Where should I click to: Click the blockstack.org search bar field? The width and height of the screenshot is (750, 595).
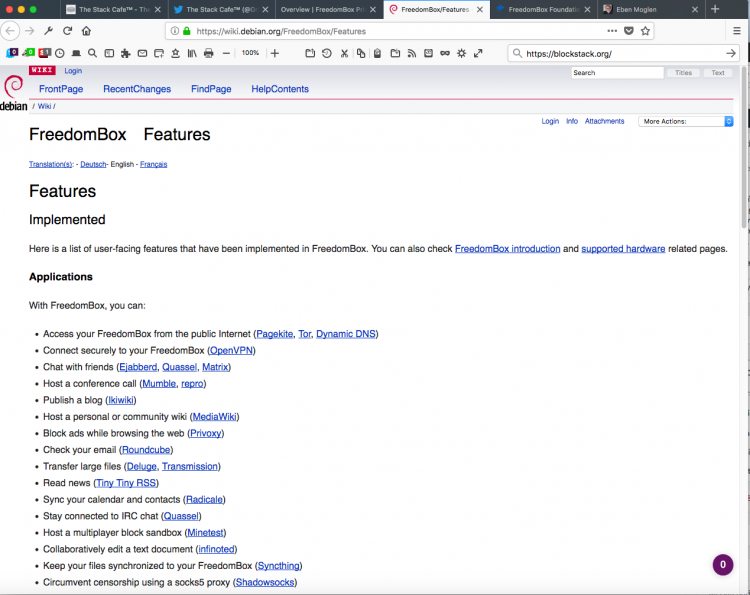(x=623, y=54)
